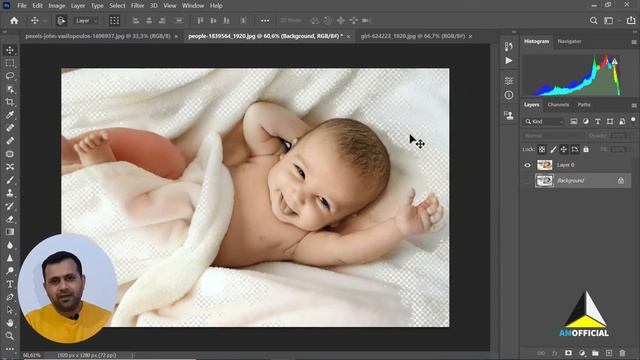640x360 pixels.
Task: Open the Properties panel icon
Action: (509, 80)
